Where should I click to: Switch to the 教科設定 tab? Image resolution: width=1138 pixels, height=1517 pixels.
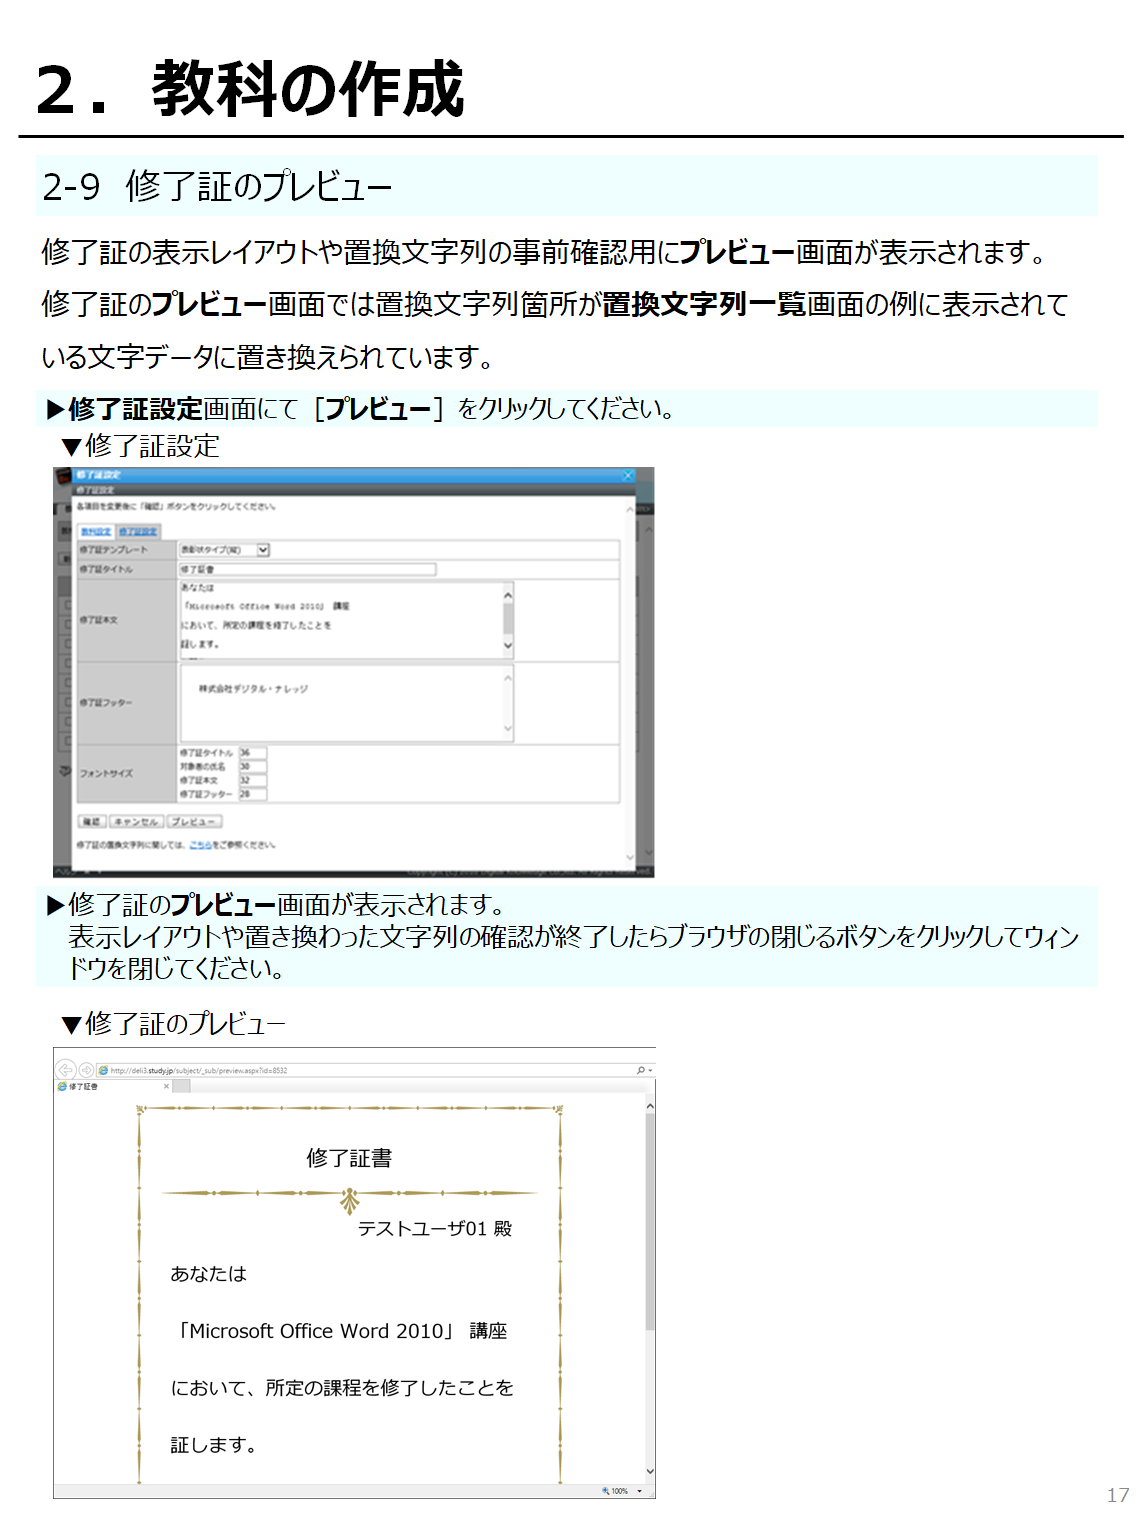click(x=96, y=531)
